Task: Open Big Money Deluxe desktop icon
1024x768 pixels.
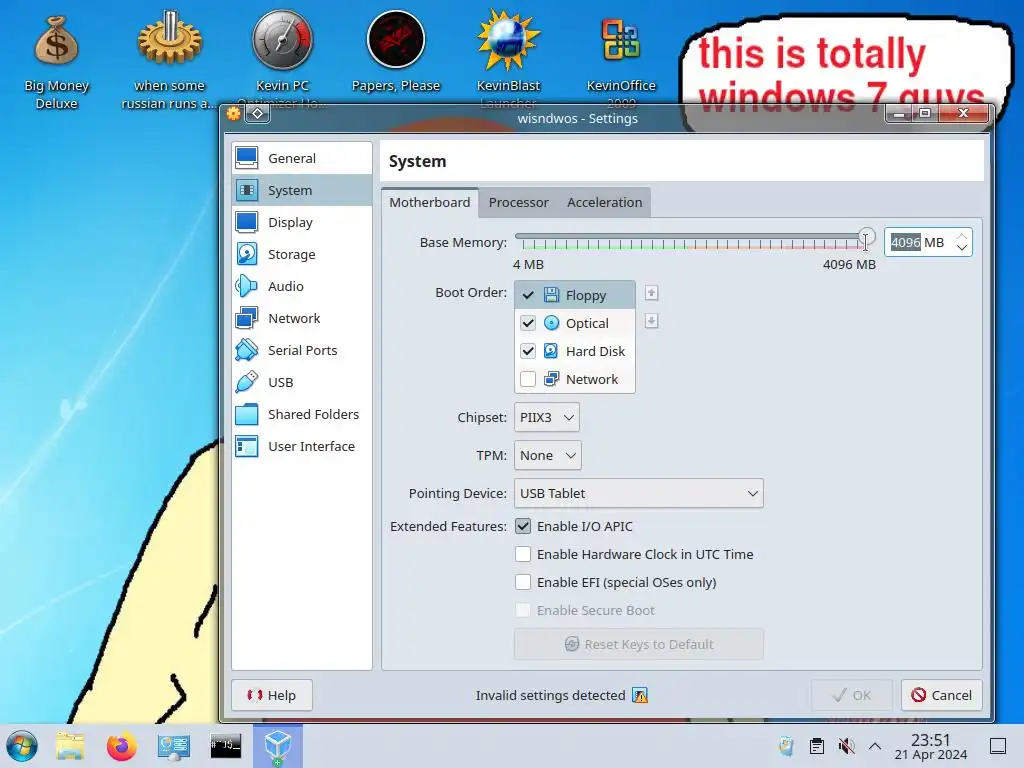Action: (57, 63)
